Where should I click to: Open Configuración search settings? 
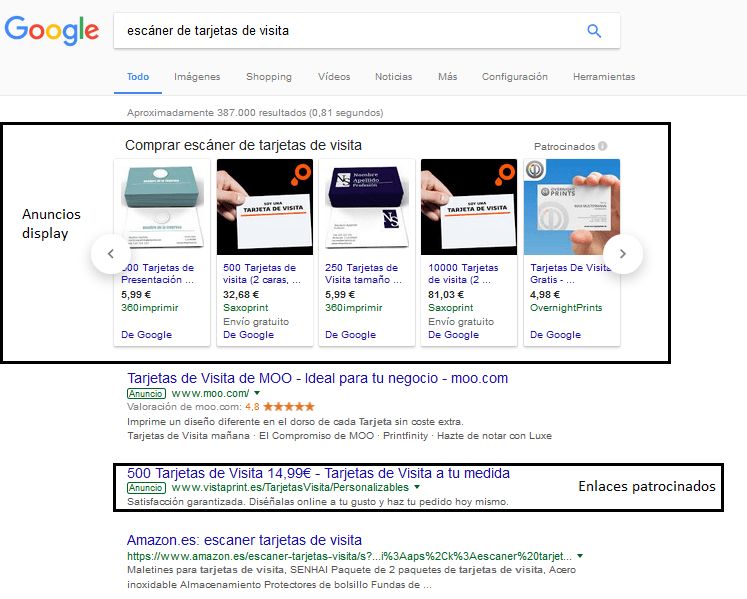(514, 77)
